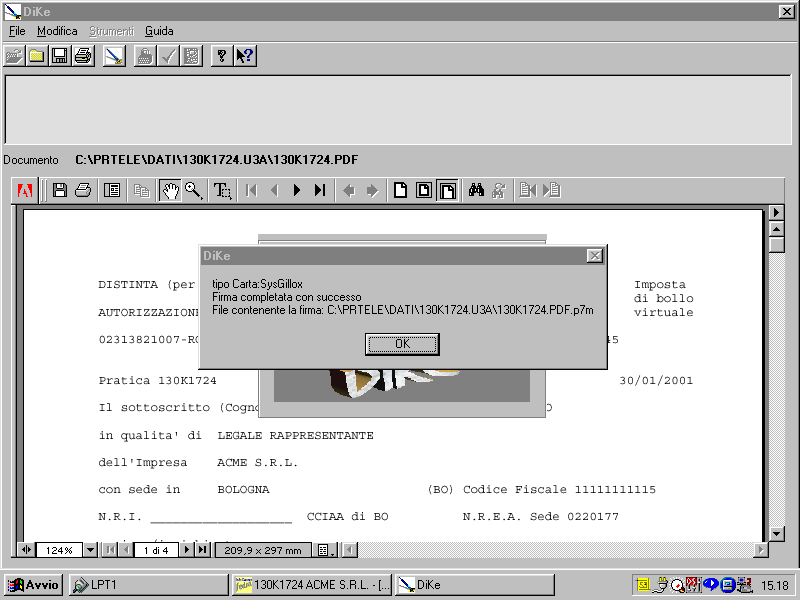Viewport: 800px width, 600px height.
Task: Go to next page via Acrobat toolbar
Action: coord(297,191)
